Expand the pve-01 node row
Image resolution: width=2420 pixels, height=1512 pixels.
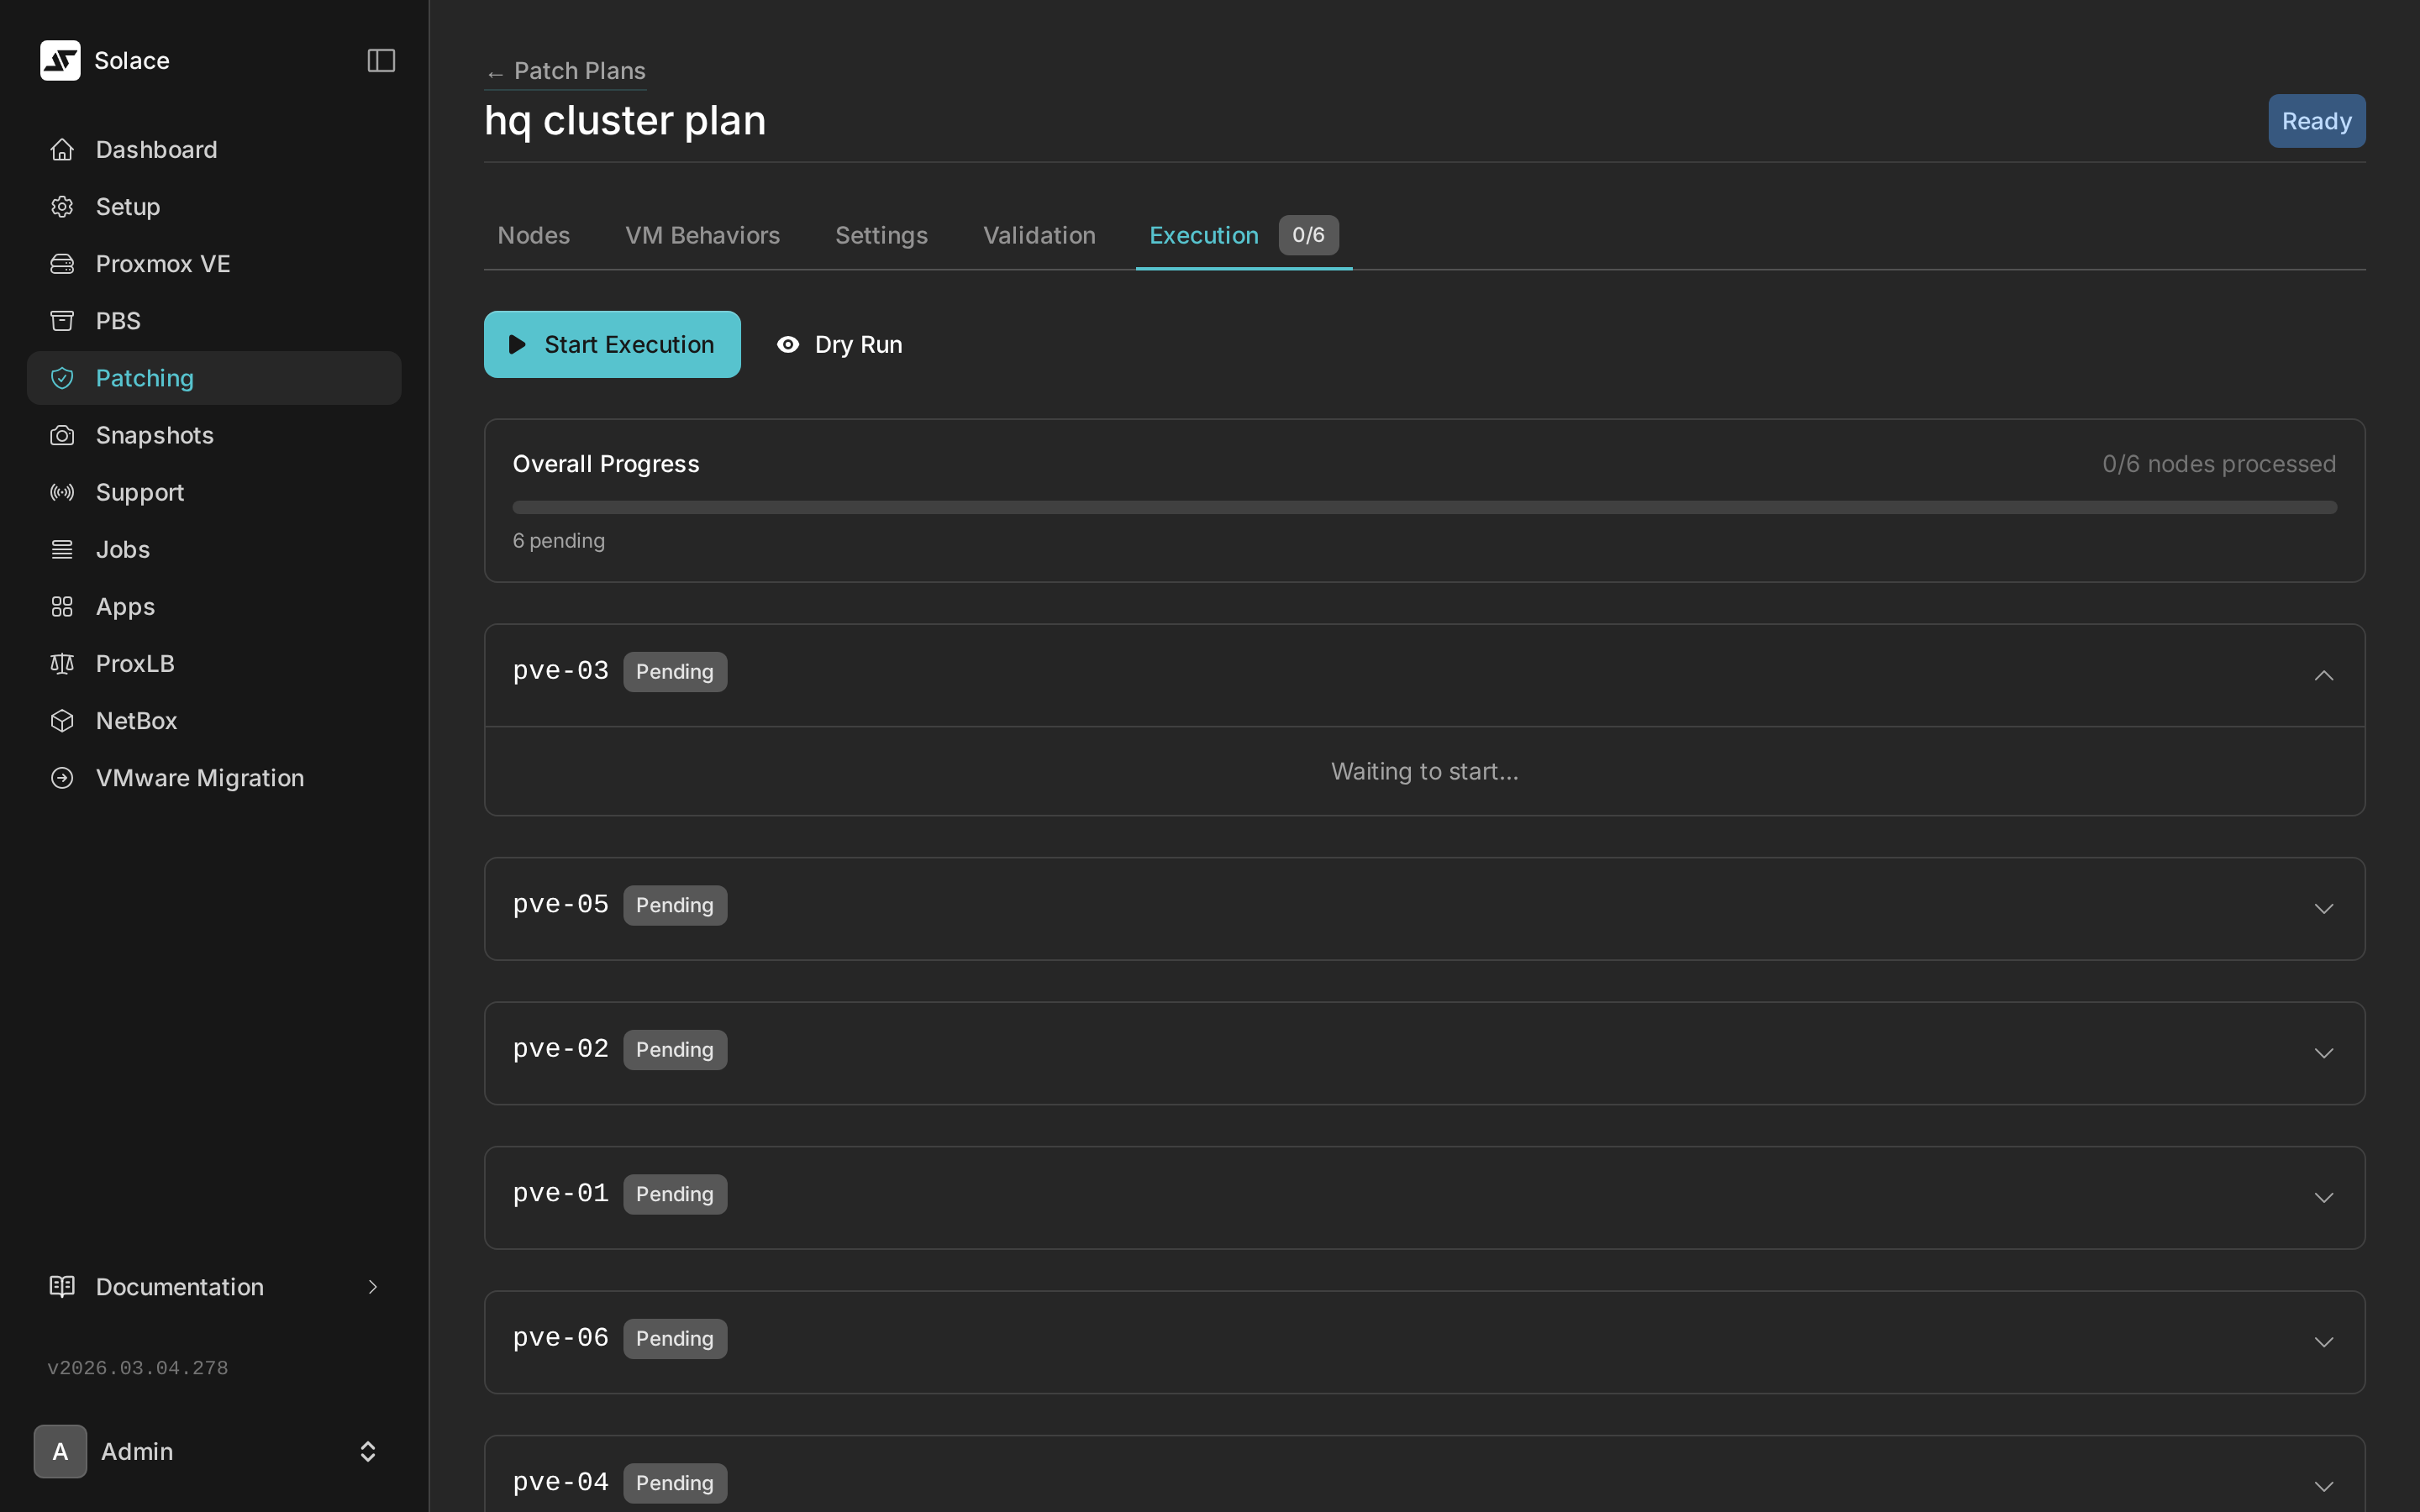(2323, 1198)
